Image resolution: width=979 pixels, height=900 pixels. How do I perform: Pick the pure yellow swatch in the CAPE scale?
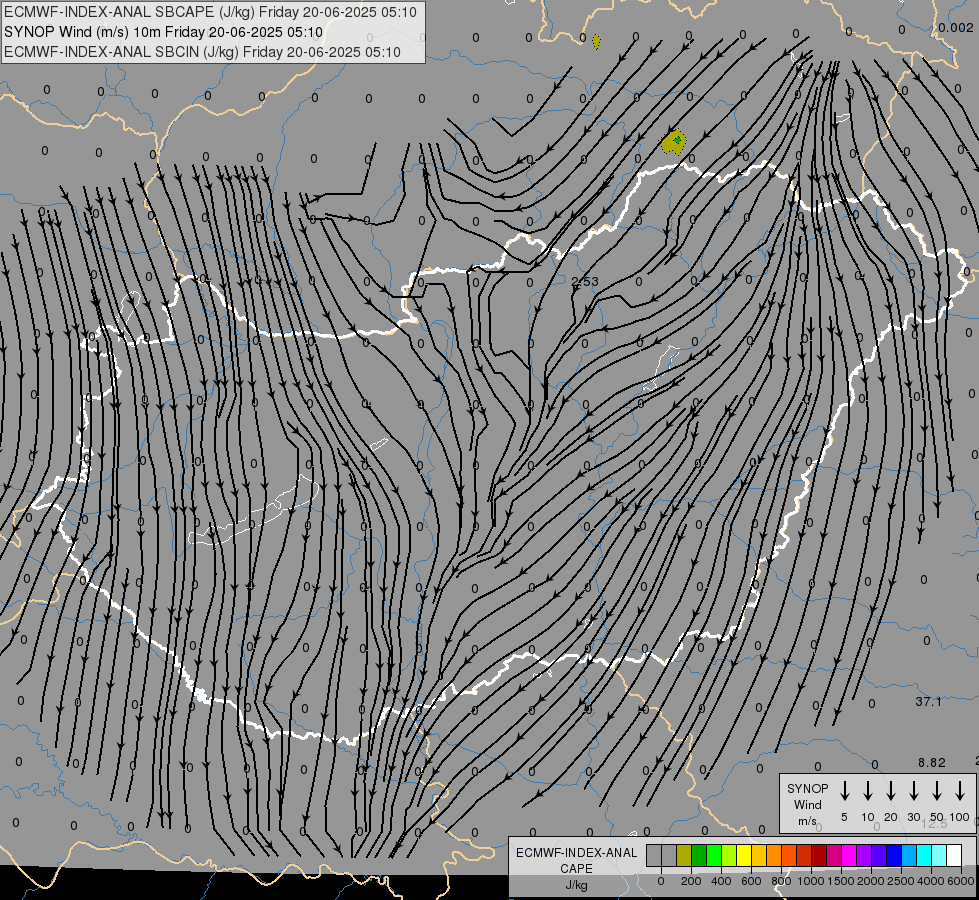click(x=744, y=855)
